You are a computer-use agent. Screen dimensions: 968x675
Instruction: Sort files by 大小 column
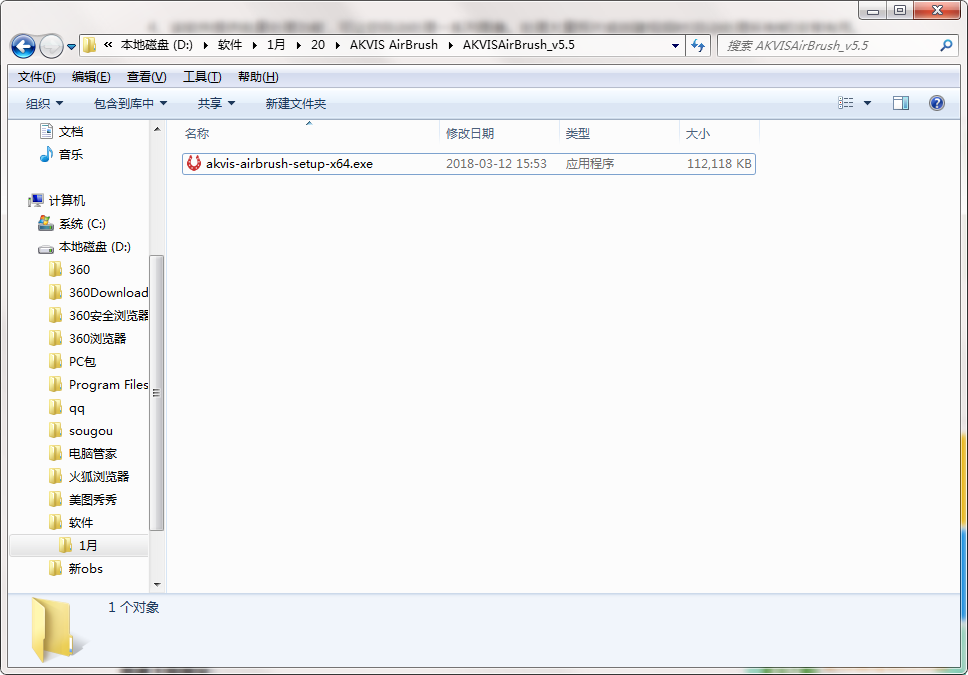tap(698, 133)
